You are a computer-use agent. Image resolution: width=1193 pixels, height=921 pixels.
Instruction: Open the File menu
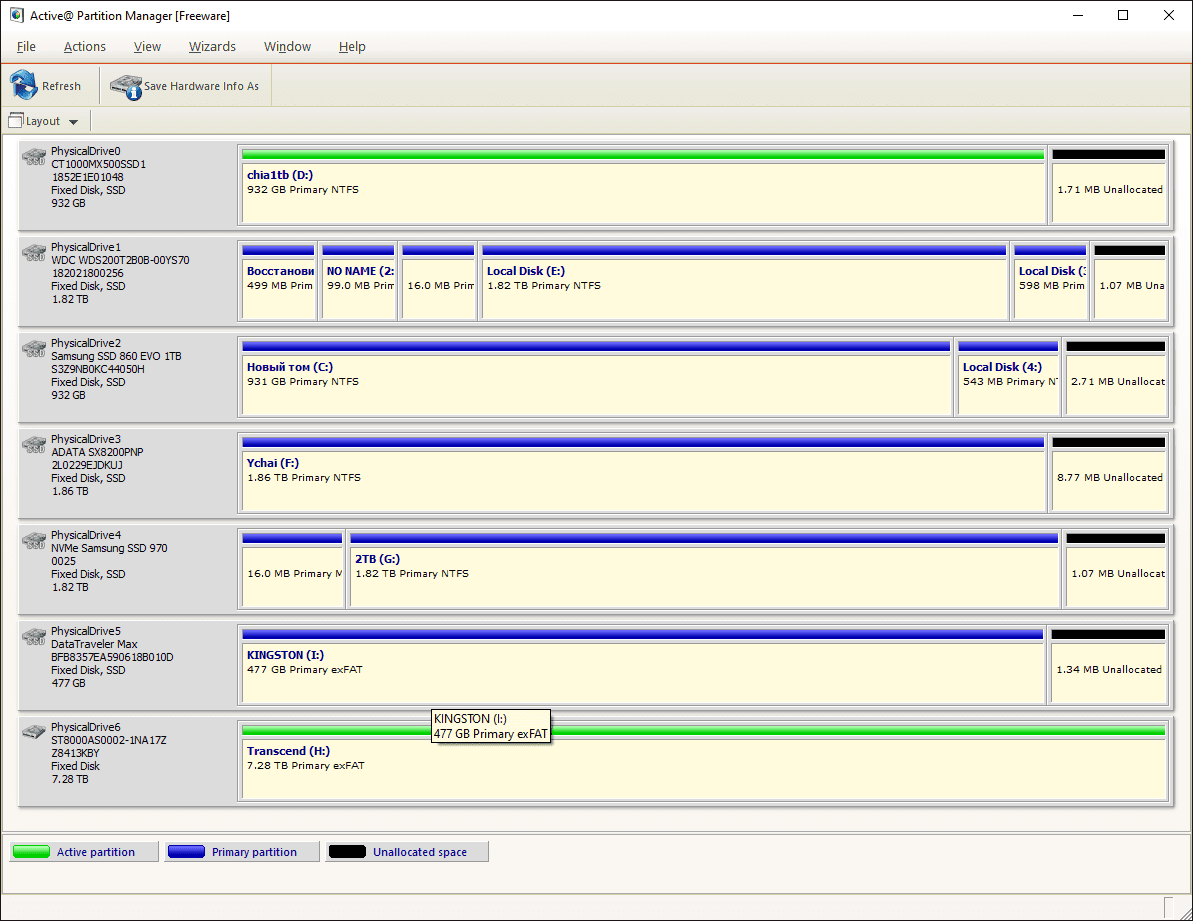tap(26, 46)
